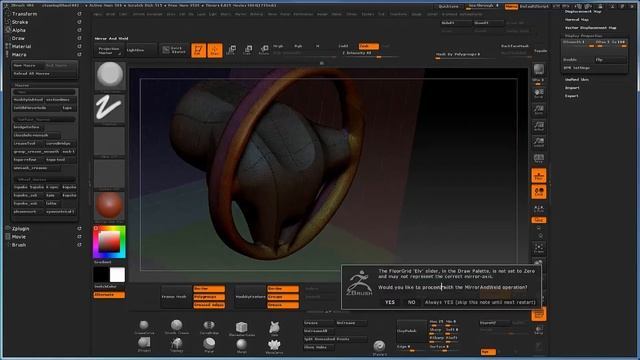Expand the Draw palette

(x=18, y=38)
